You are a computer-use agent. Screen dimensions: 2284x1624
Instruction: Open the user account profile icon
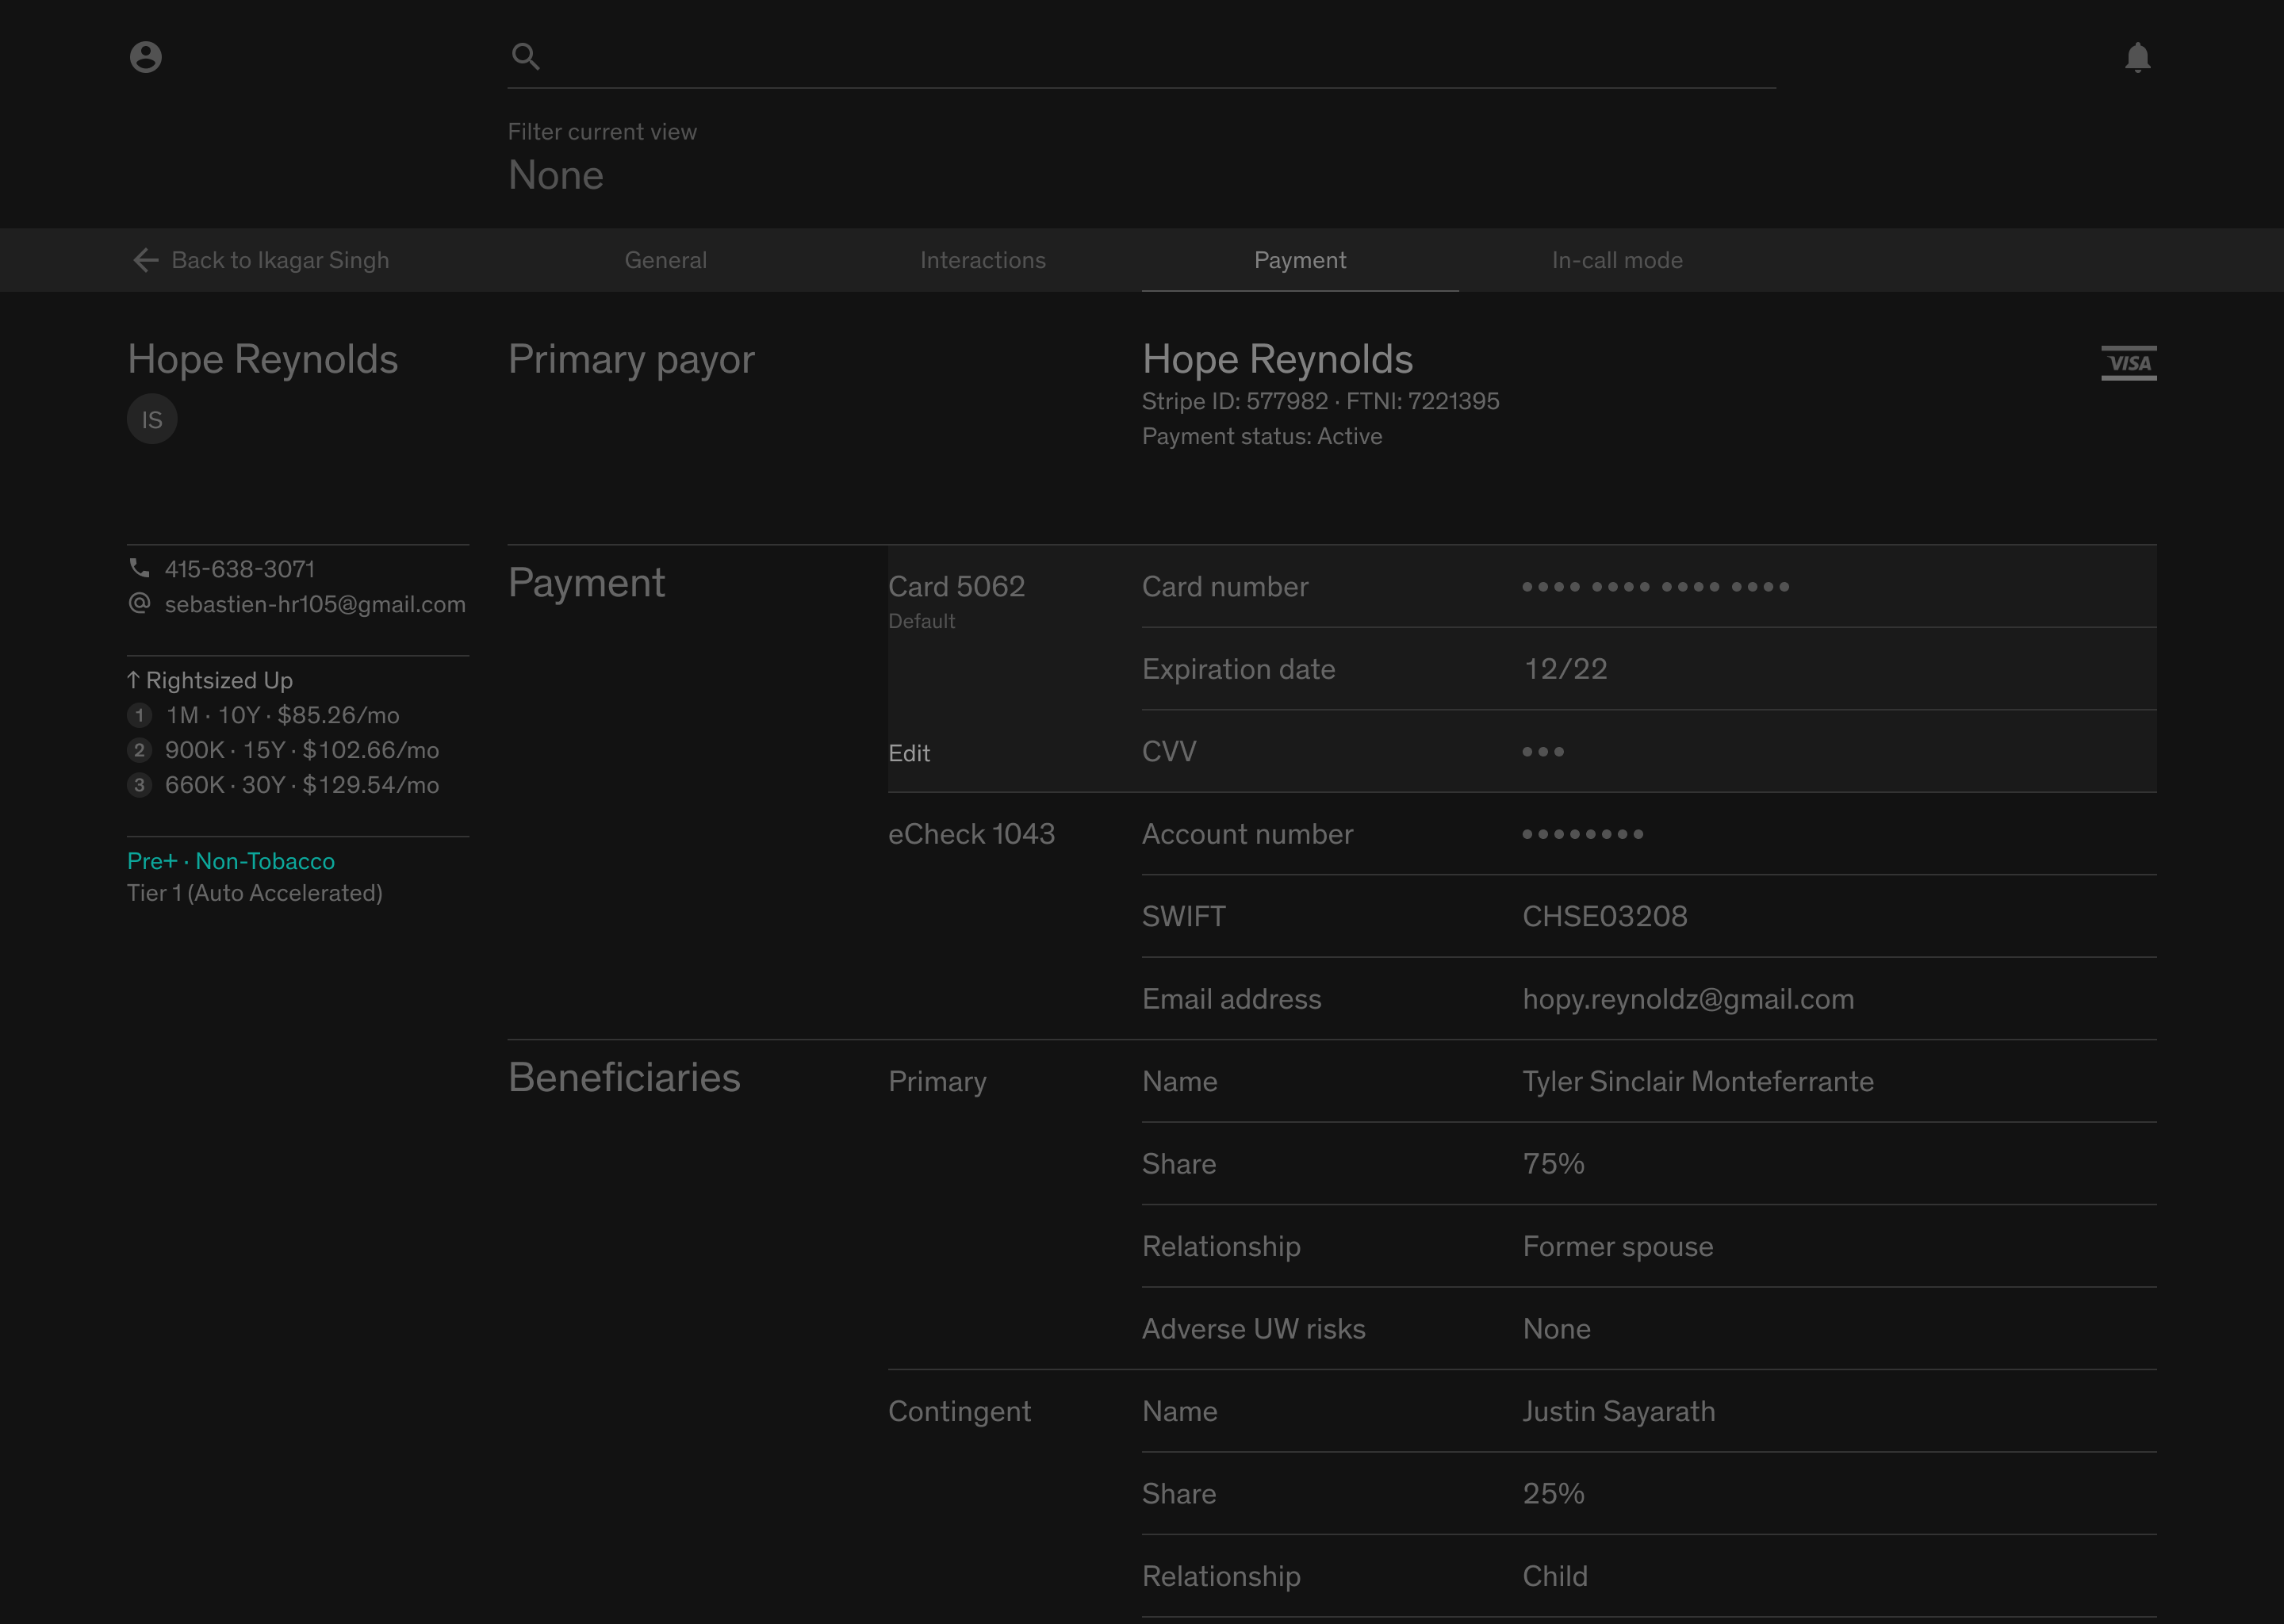pyautogui.click(x=146, y=57)
